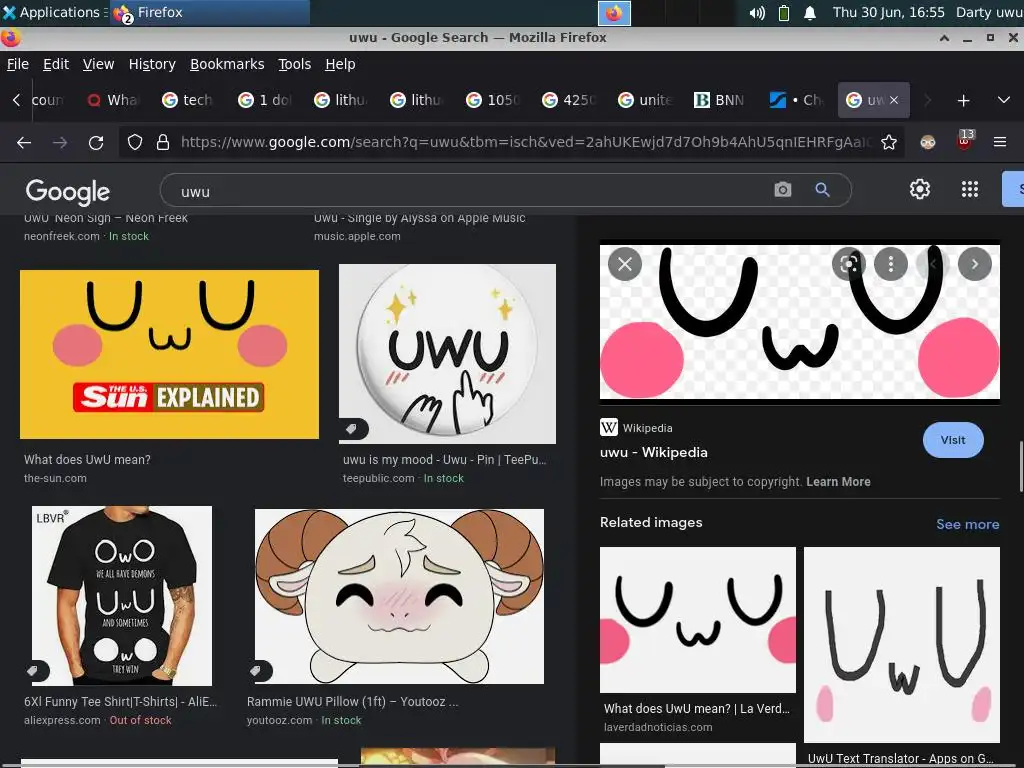Switch to the 'unite' tab
The height and width of the screenshot is (768, 1024).
pyautogui.click(x=645, y=100)
